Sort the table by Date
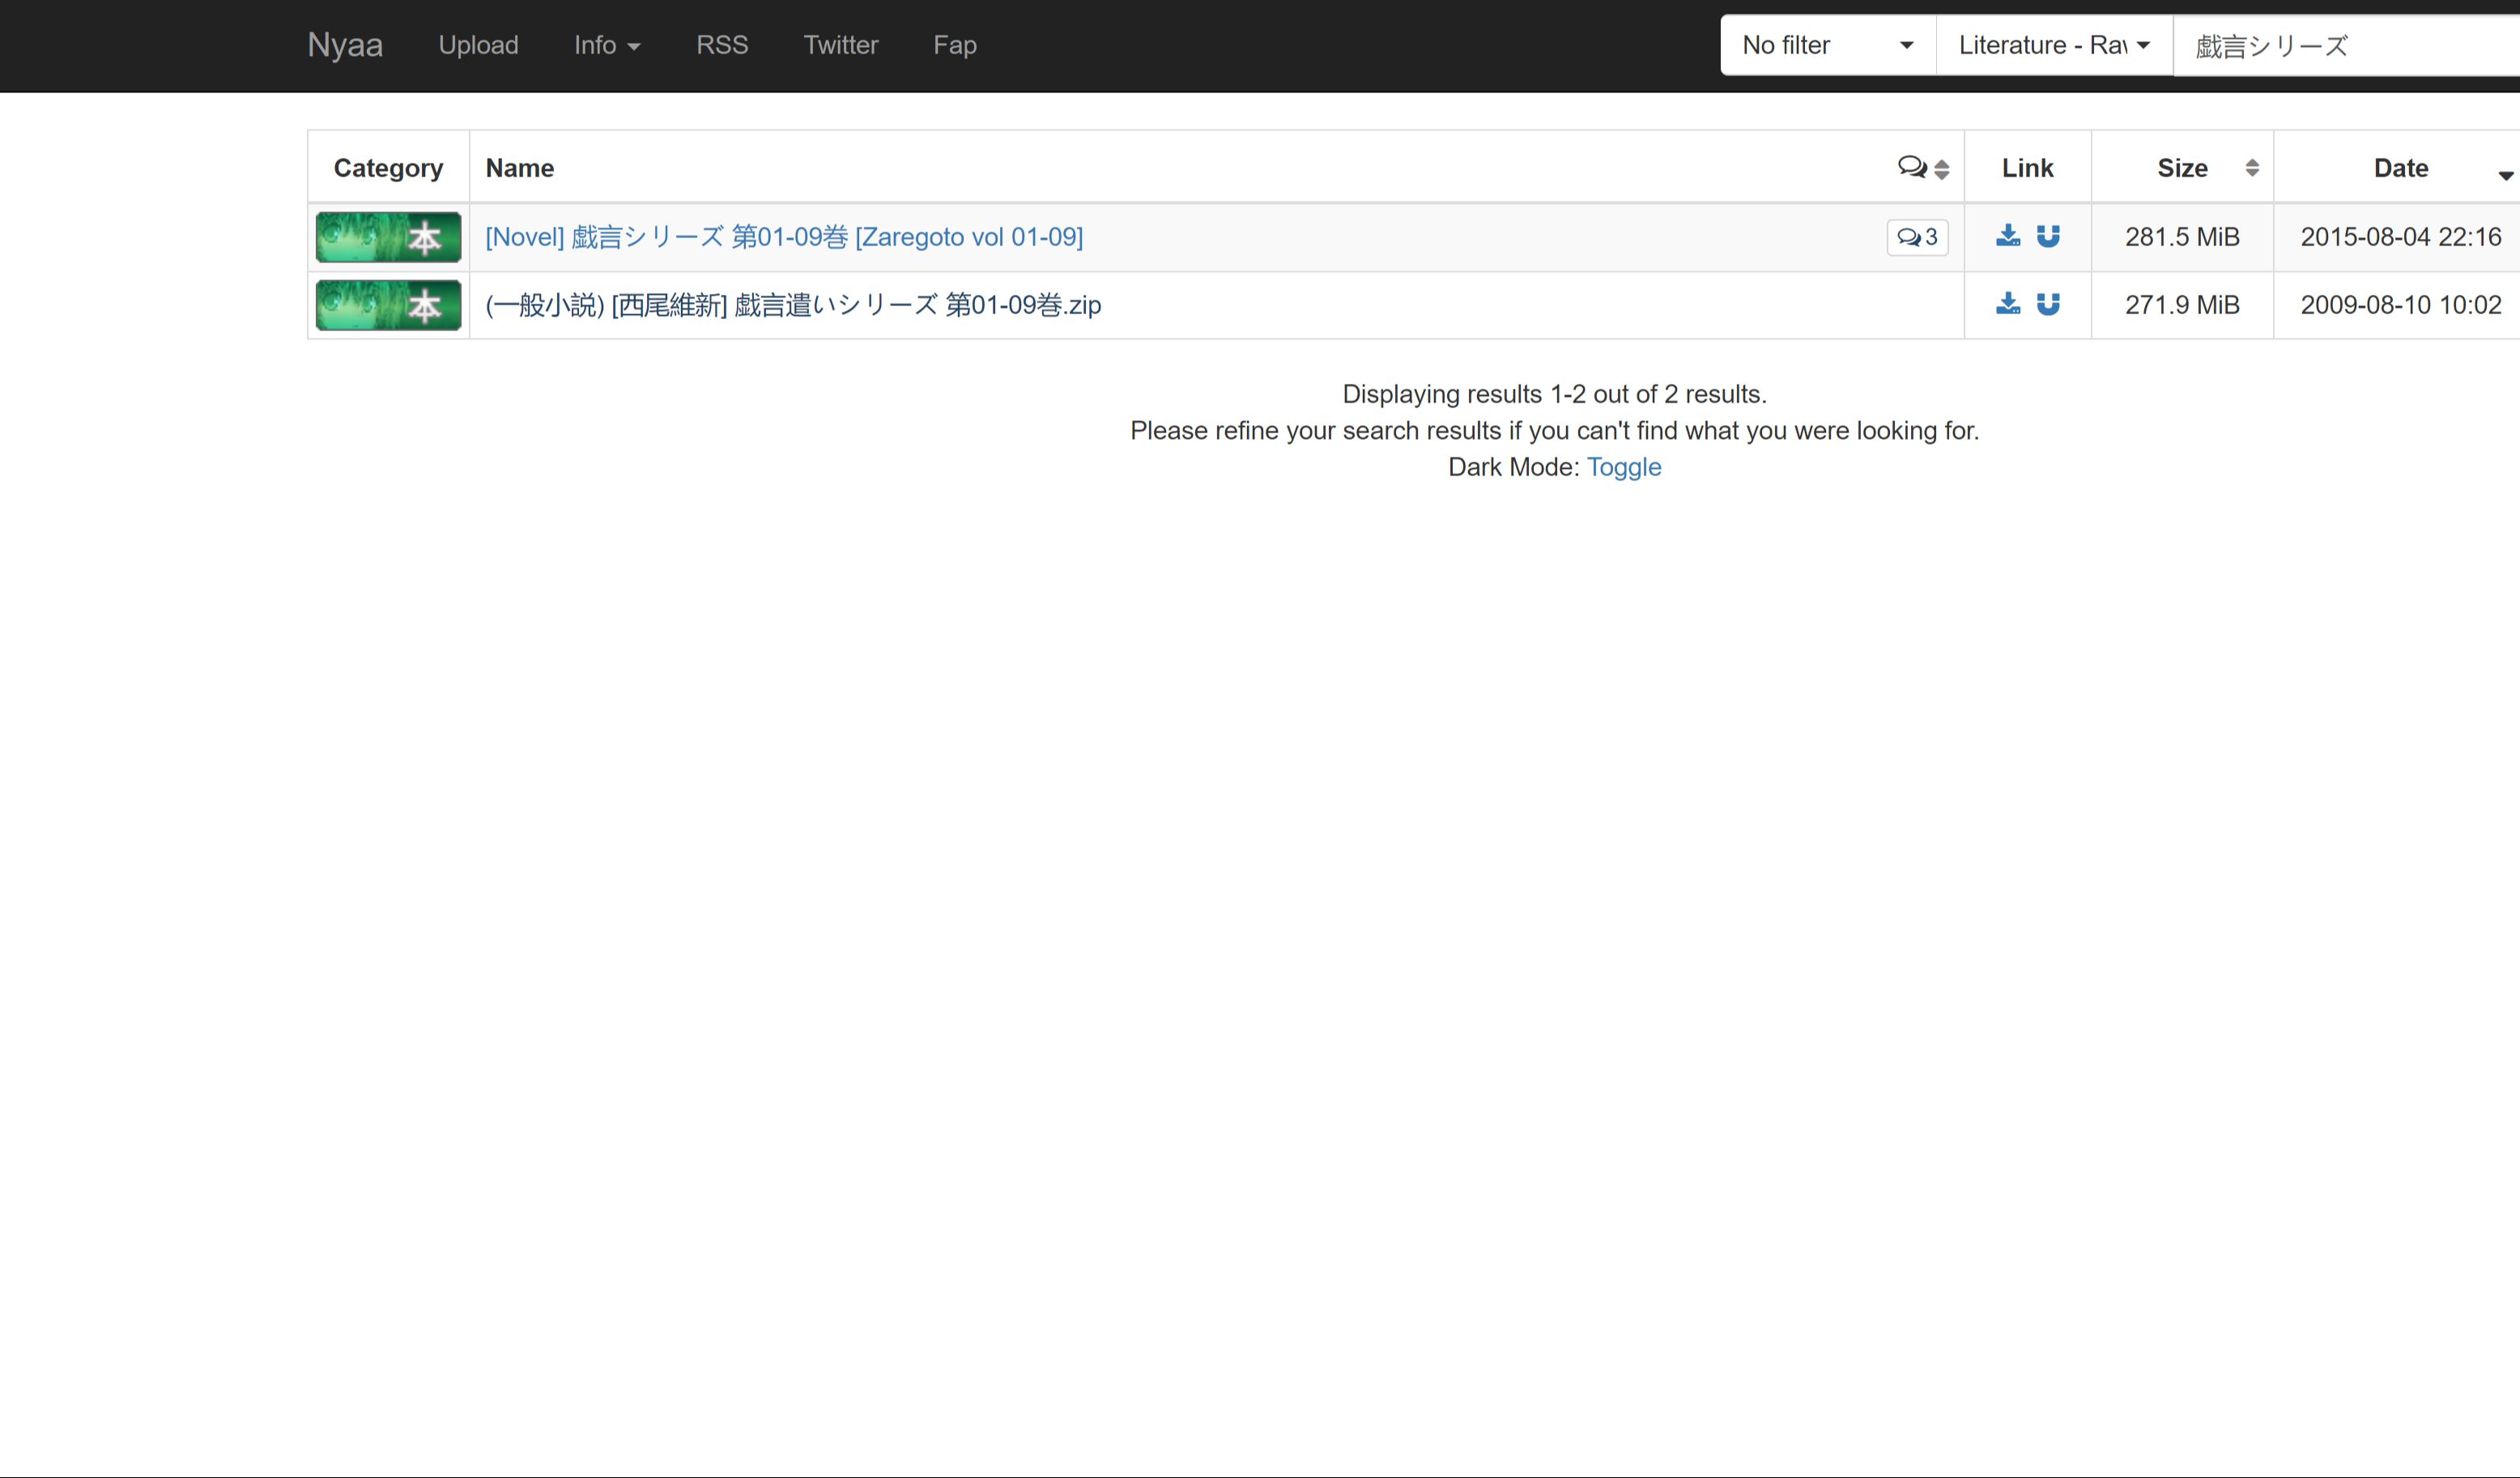Viewport: 2520px width, 1478px height. [2400, 168]
